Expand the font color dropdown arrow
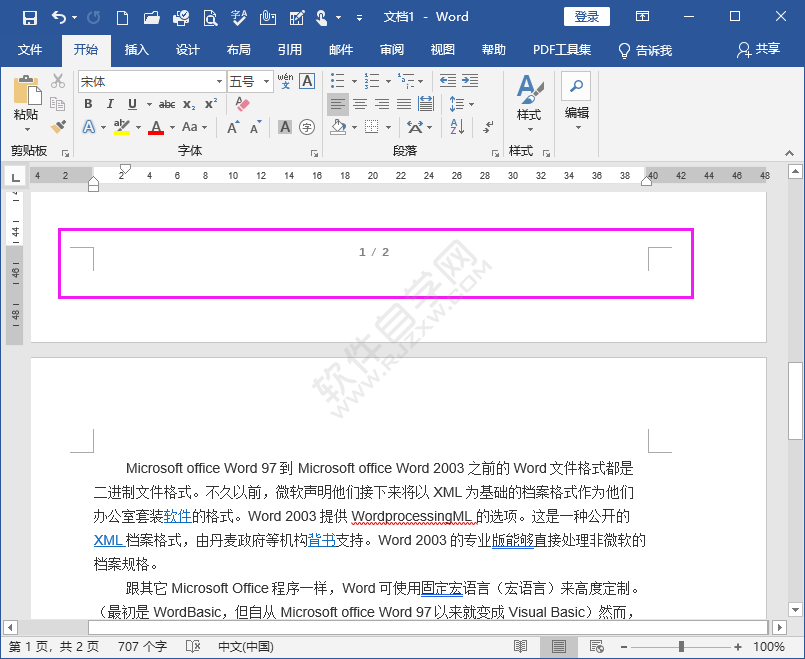The width and height of the screenshot is (805, 659). (170, 128)
